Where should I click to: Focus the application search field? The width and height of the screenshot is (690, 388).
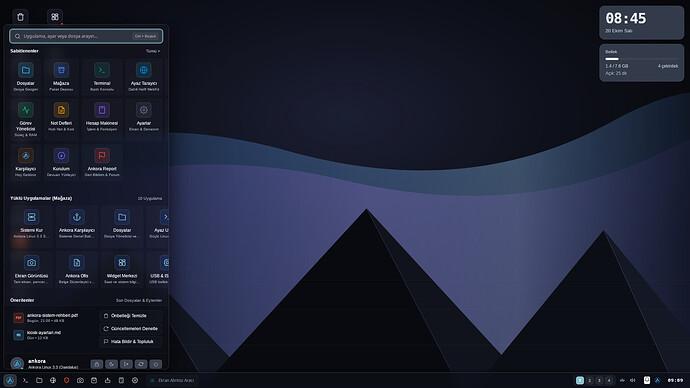86,36
